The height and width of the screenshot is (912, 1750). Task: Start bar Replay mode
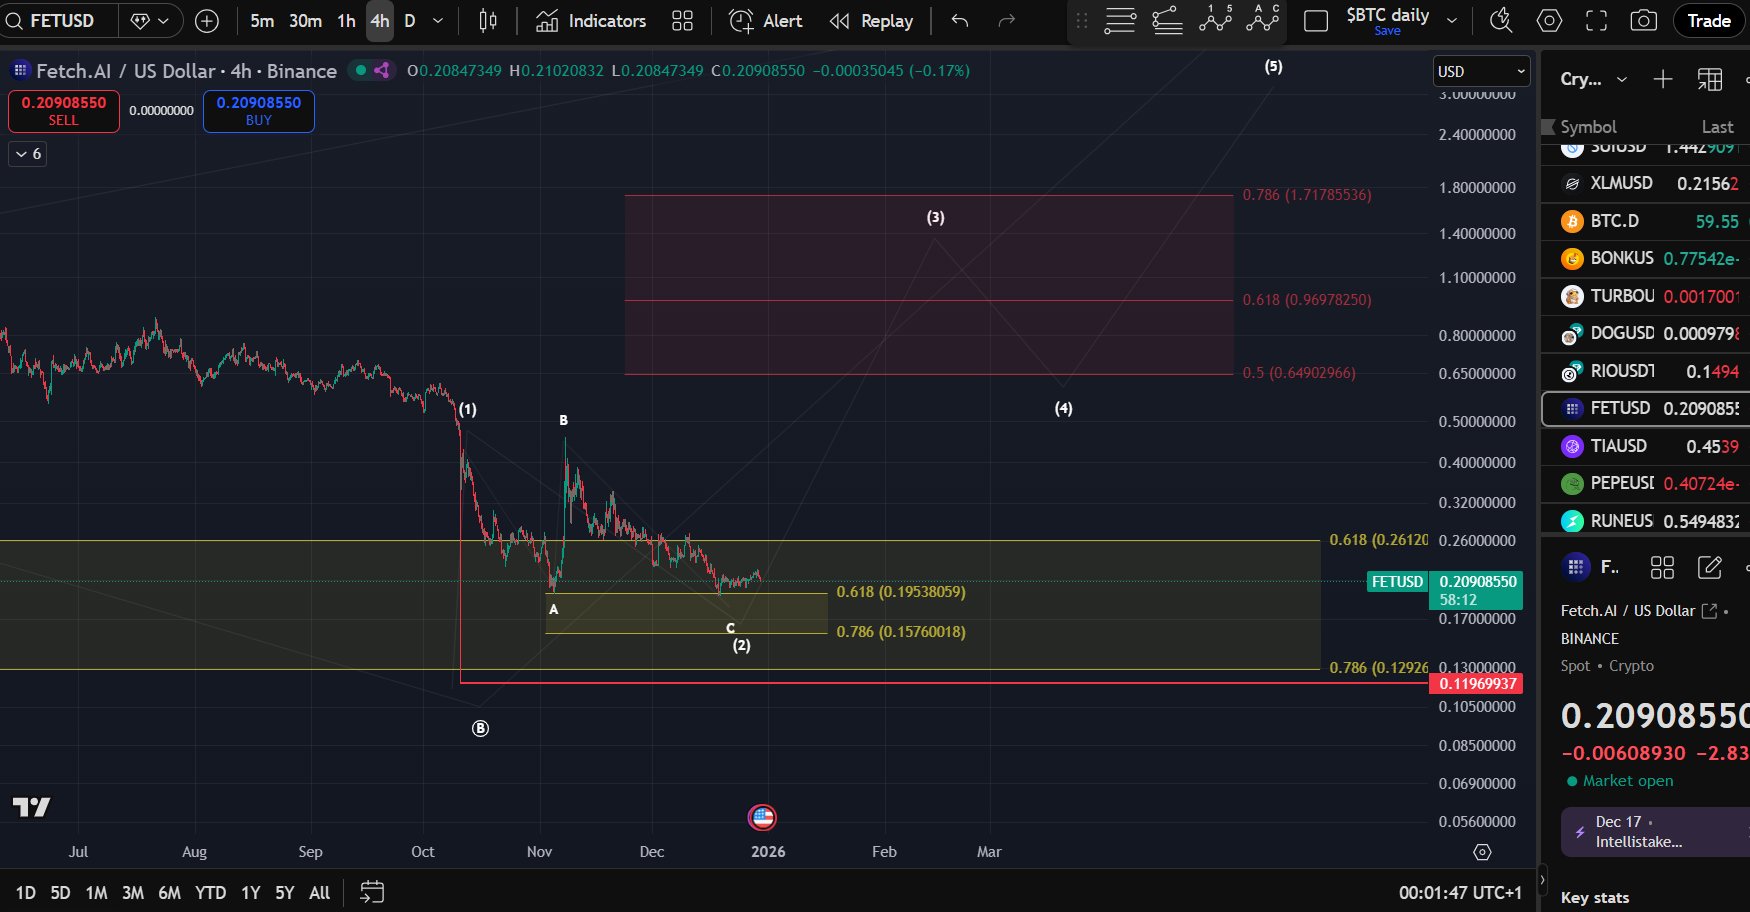(872, 21)
